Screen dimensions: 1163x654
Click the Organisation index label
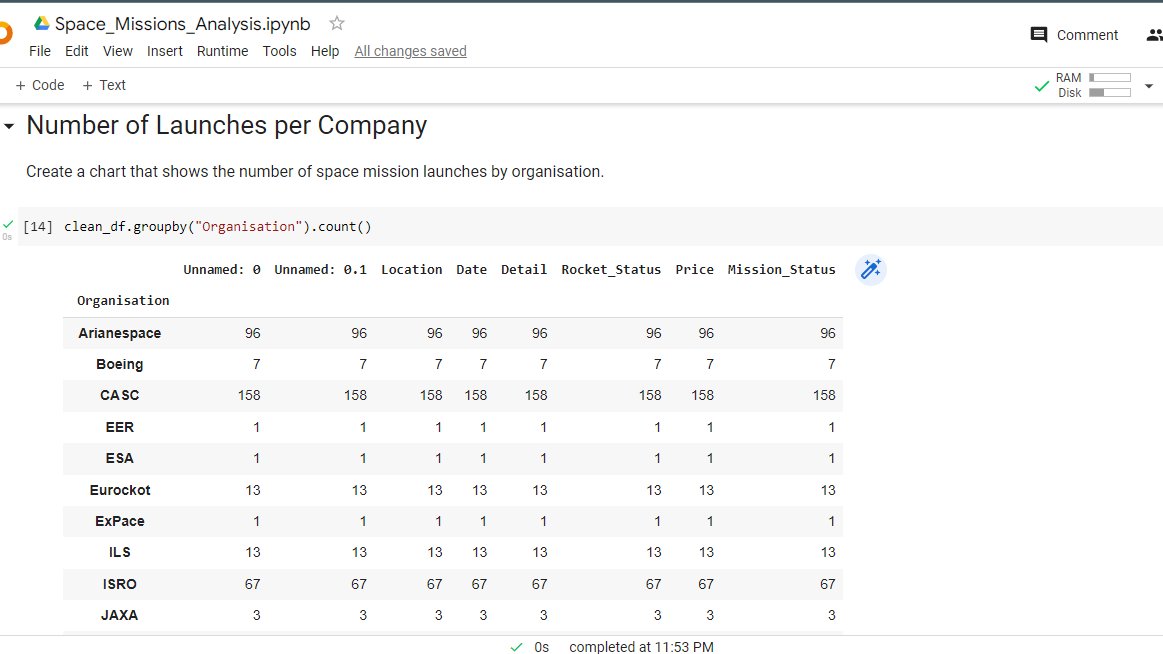click(123, 300)
